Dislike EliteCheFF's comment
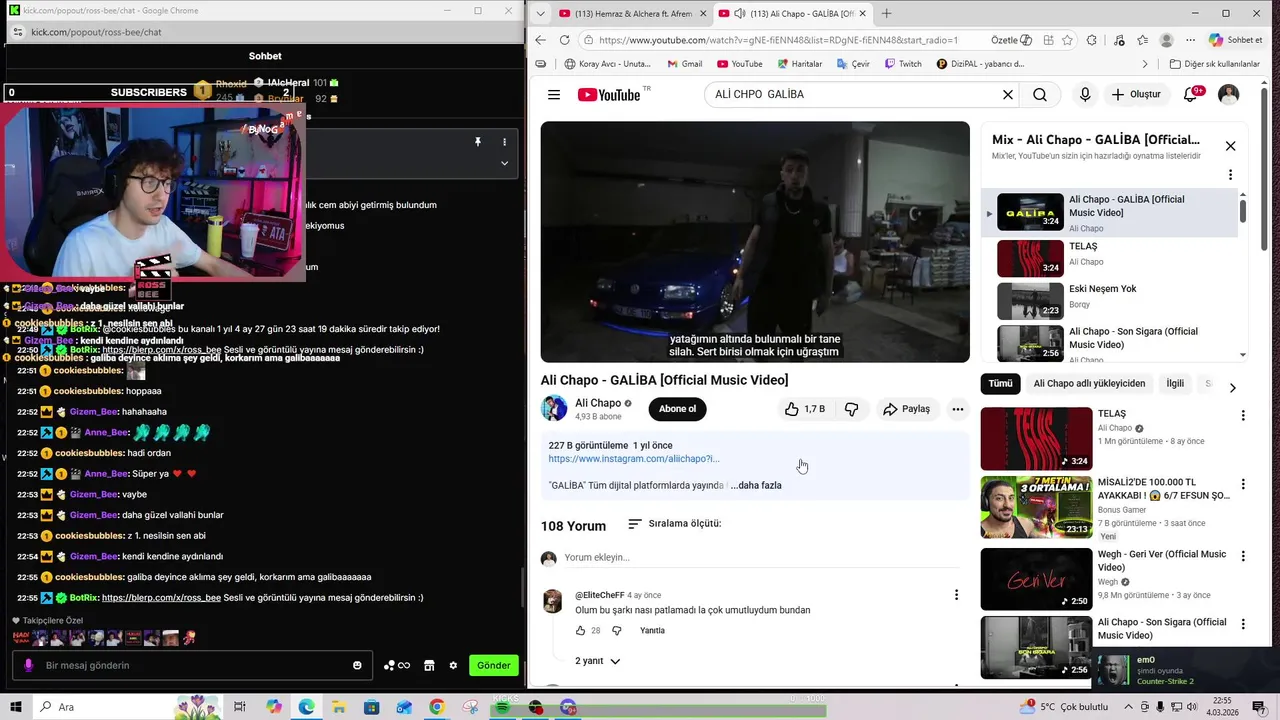This screenshot has height=720, width=1280. [616, 631]
